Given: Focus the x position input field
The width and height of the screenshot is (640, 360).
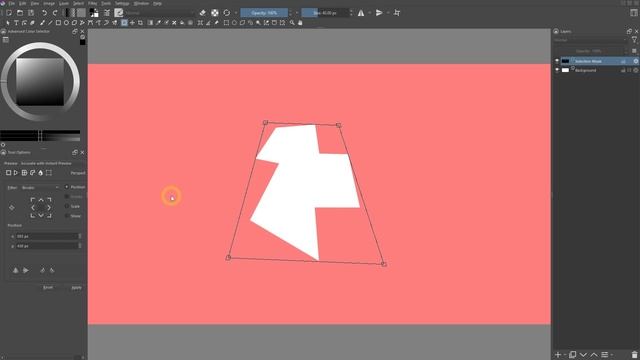Looking at the screenshot, I should [x=47, y=236].
